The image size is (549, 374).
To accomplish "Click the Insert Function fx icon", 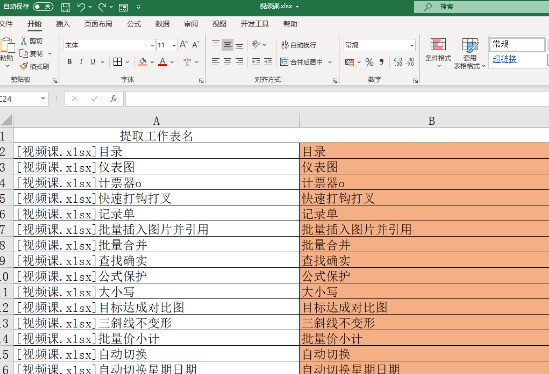I will (113, 99).
